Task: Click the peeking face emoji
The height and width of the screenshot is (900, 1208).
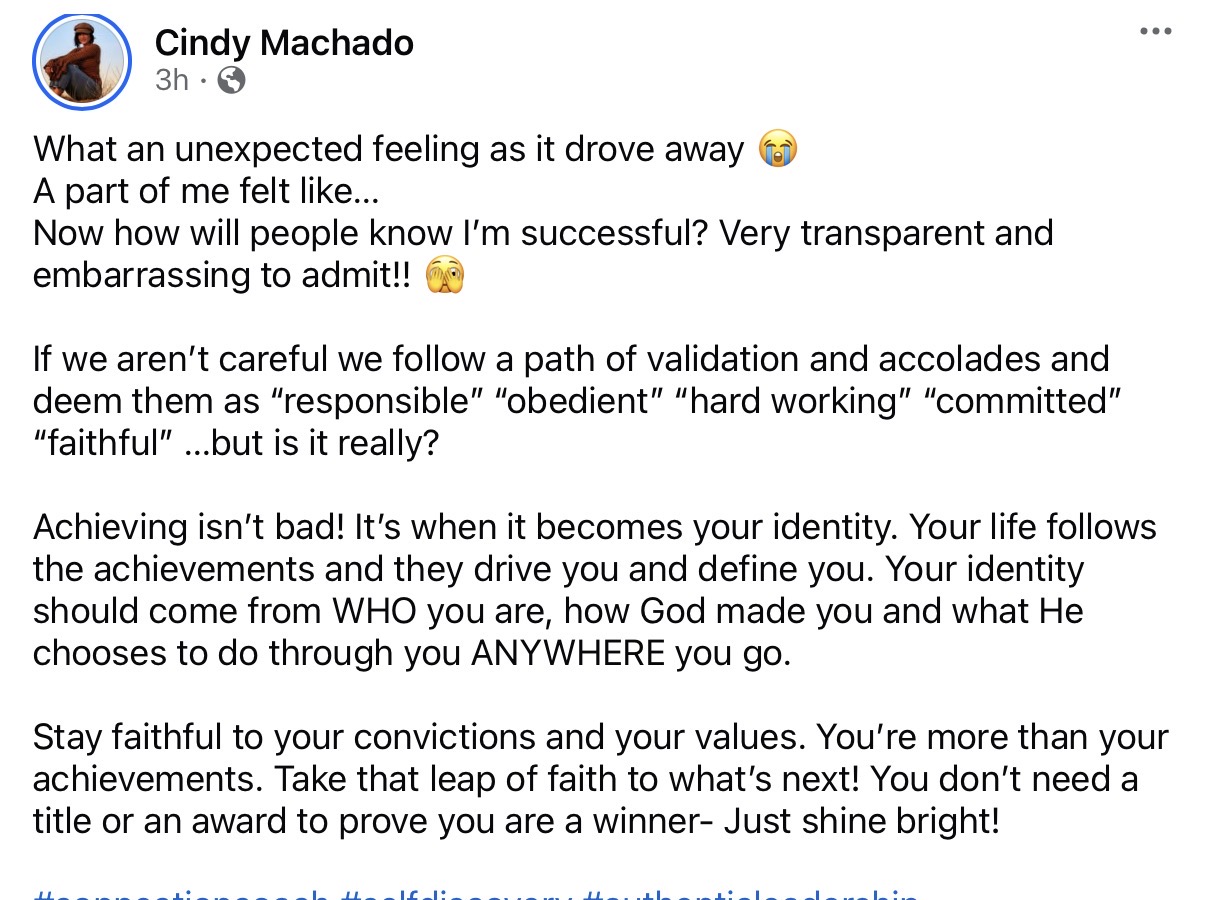Action: (x=445, y=277)
